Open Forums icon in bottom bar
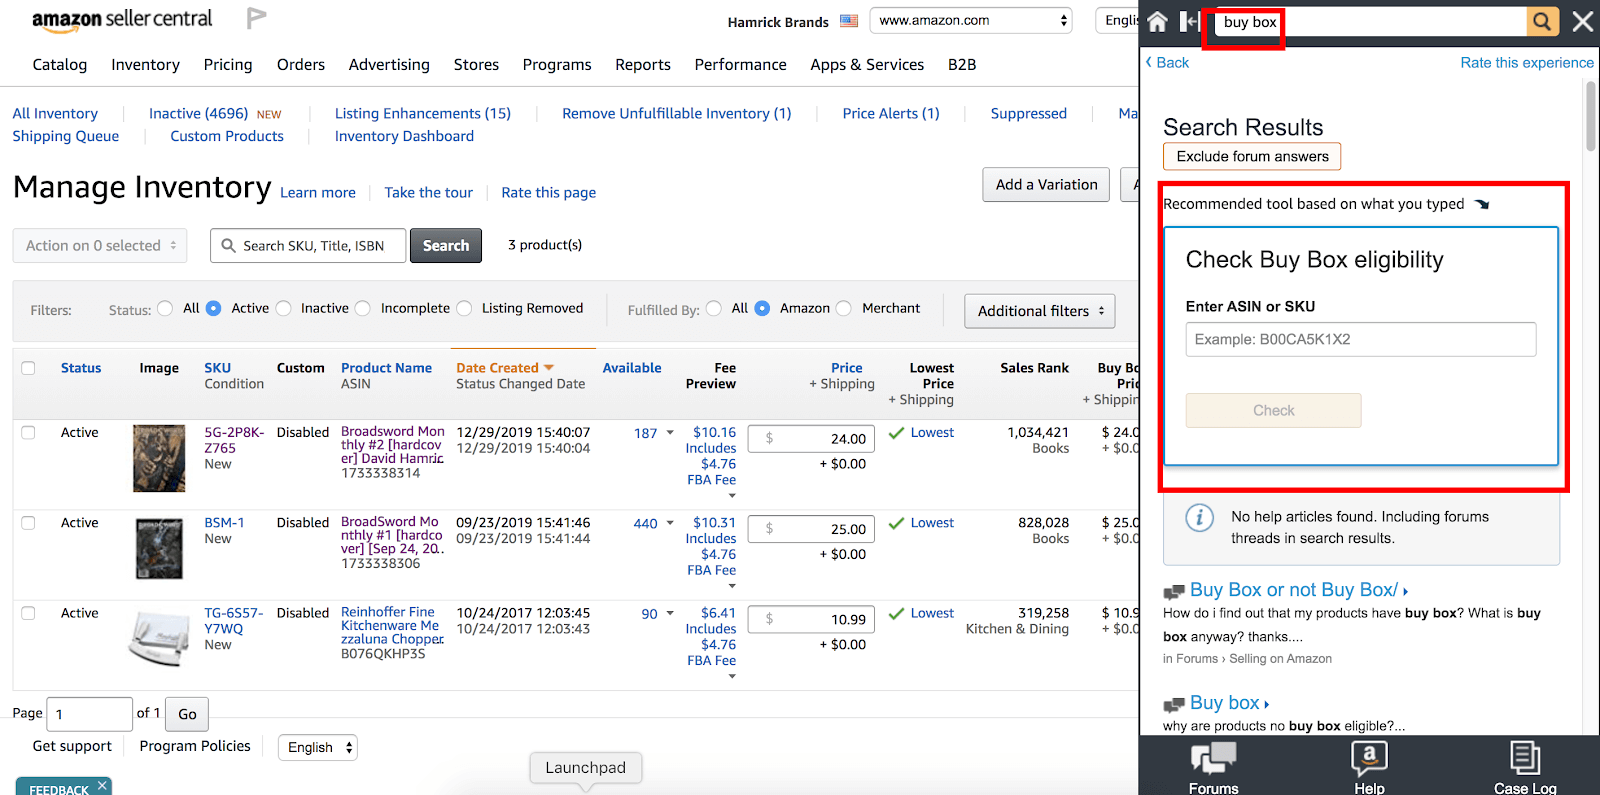 (1213, 767)
